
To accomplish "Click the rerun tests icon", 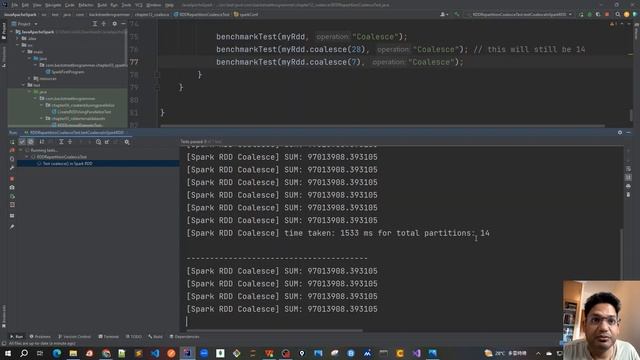I will point(12,142).
